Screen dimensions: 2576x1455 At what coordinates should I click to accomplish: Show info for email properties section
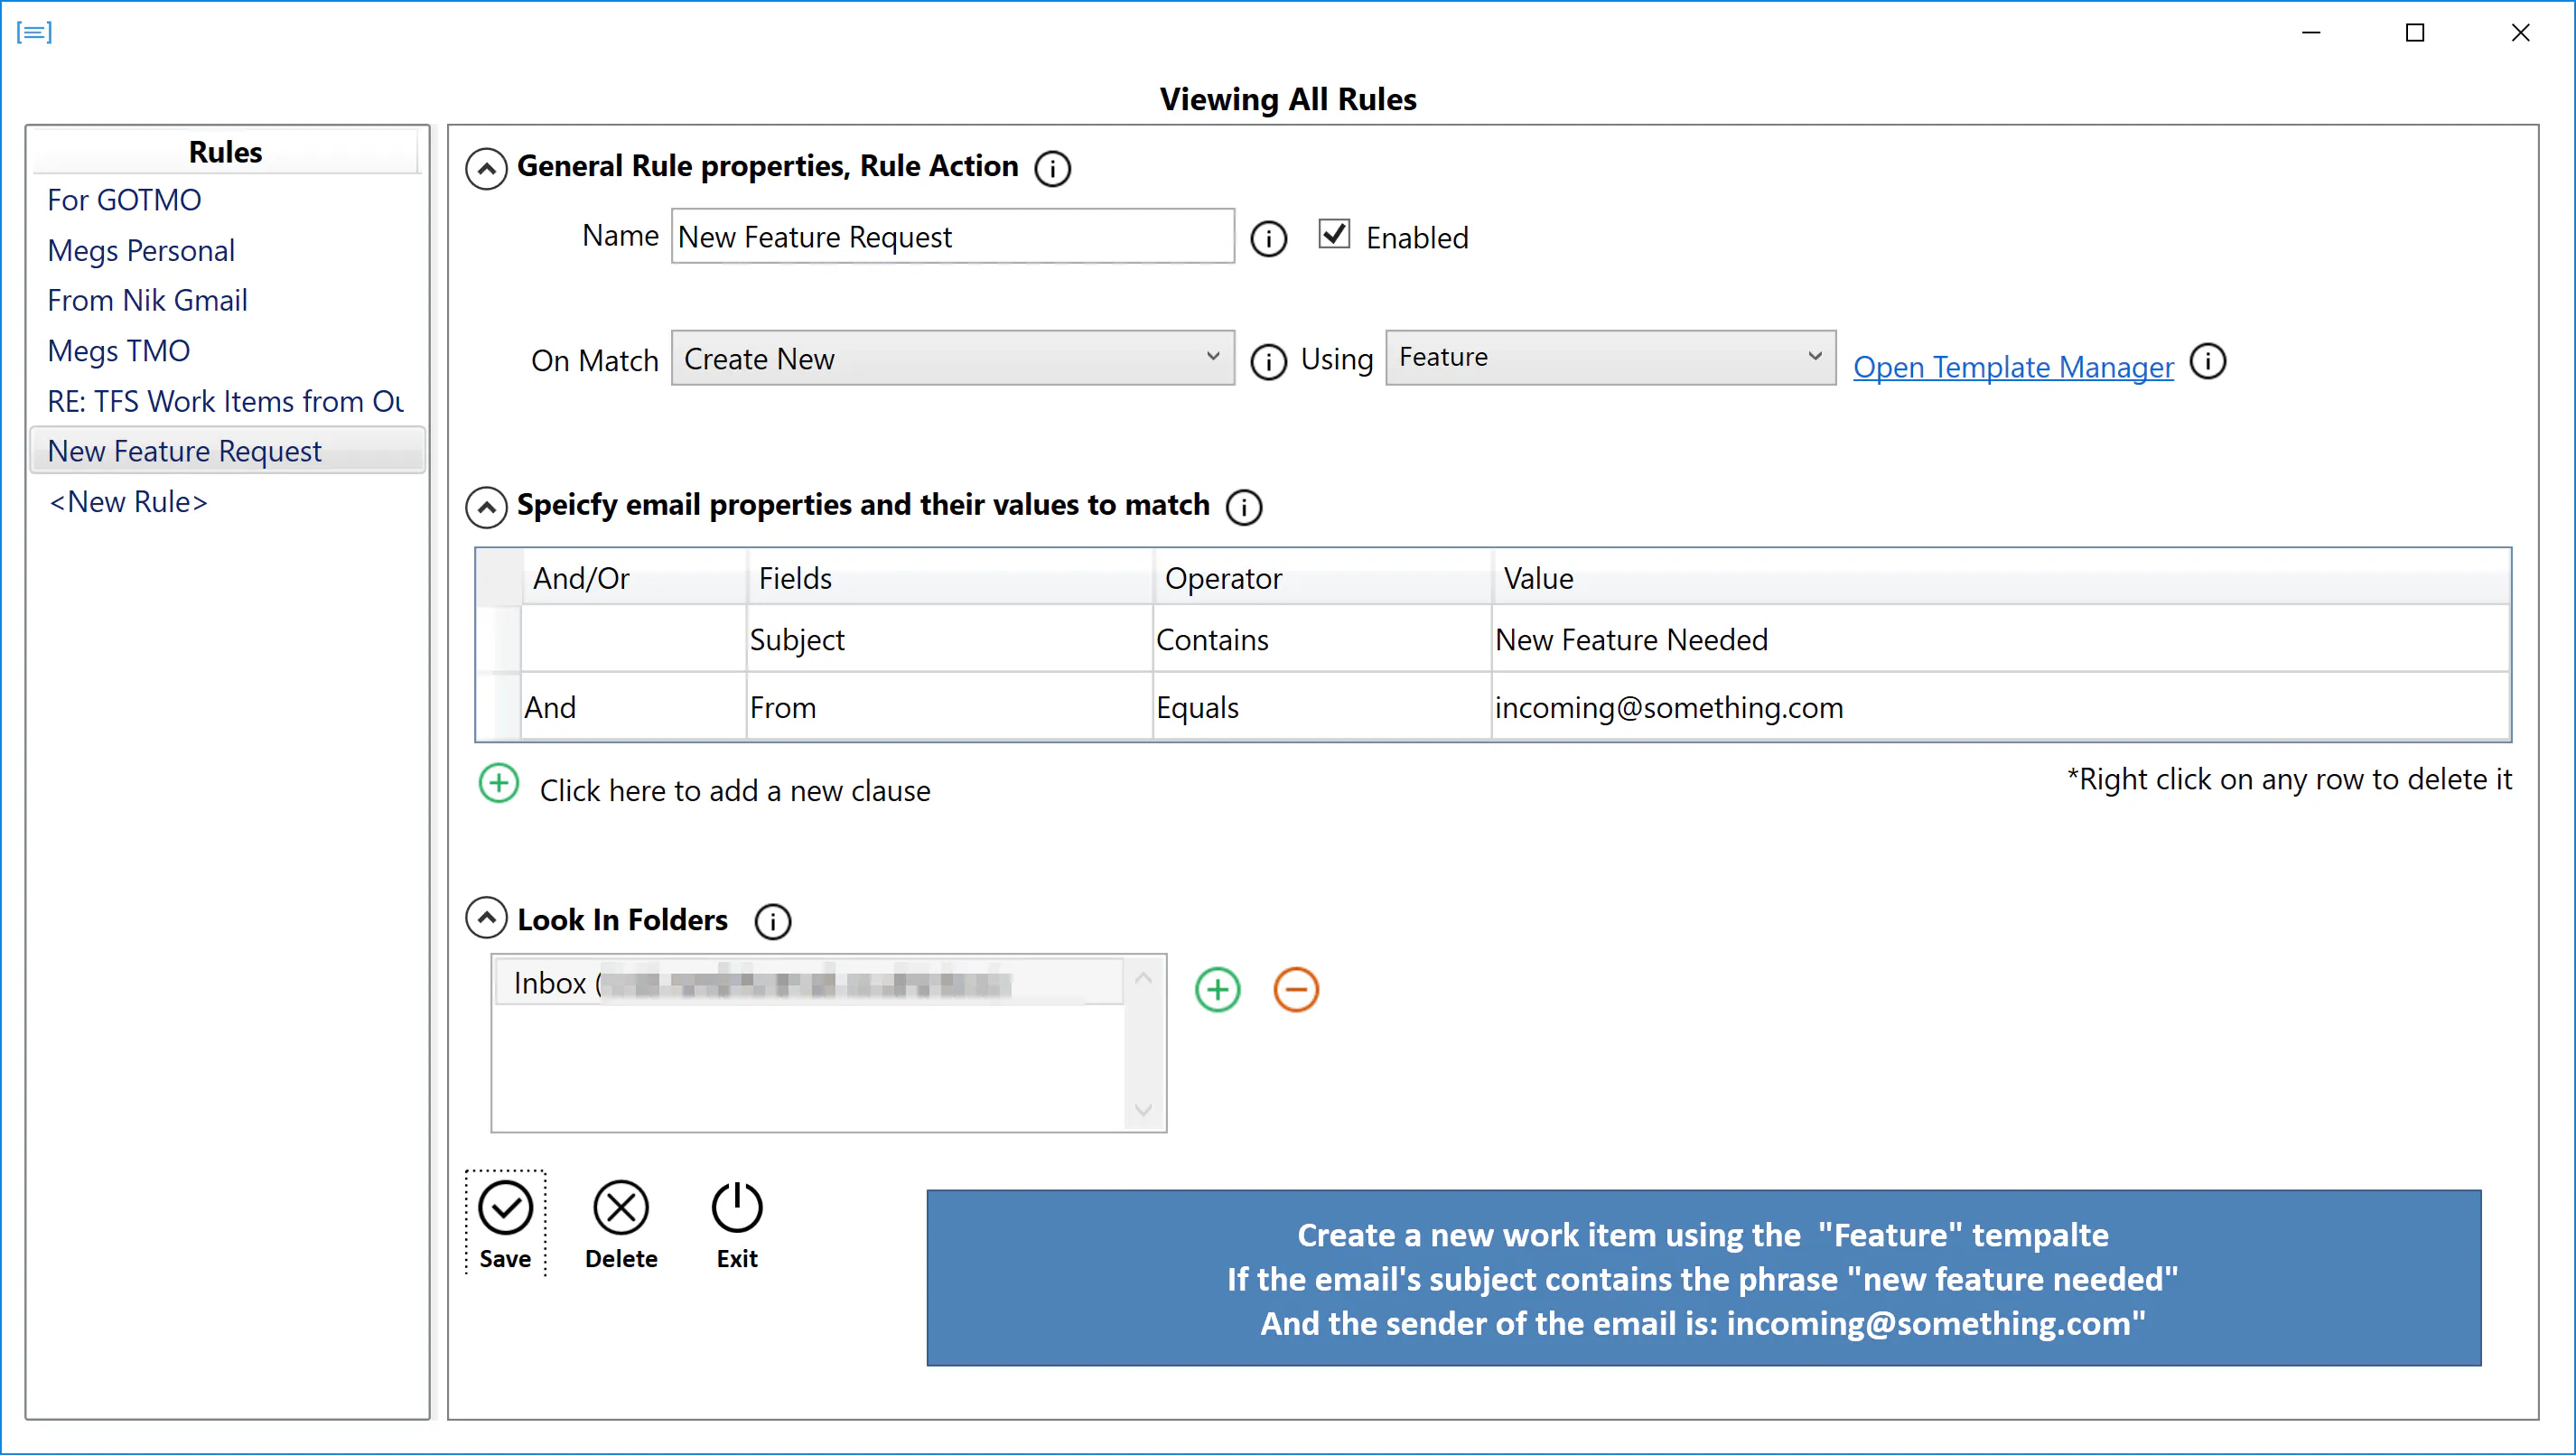coord(1244,507)
